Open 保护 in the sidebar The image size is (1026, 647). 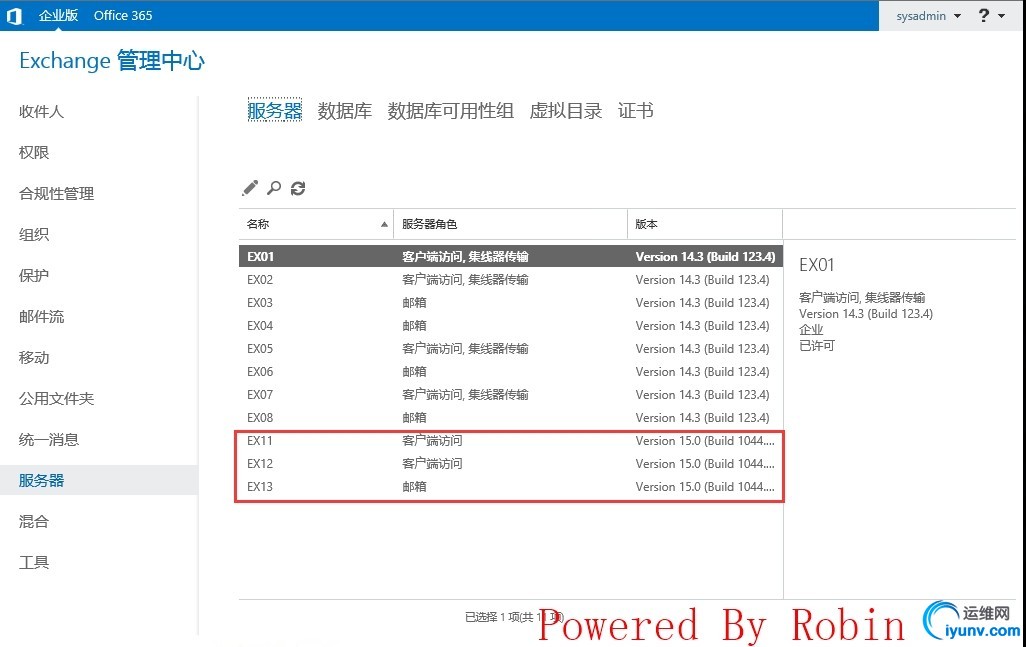tap(34, 275)
